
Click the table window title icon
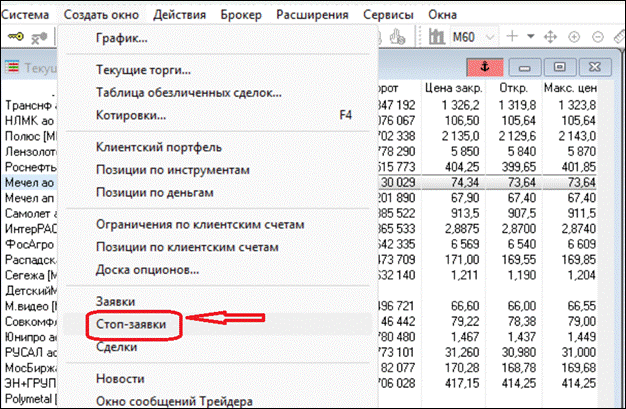tap(12, 68)
